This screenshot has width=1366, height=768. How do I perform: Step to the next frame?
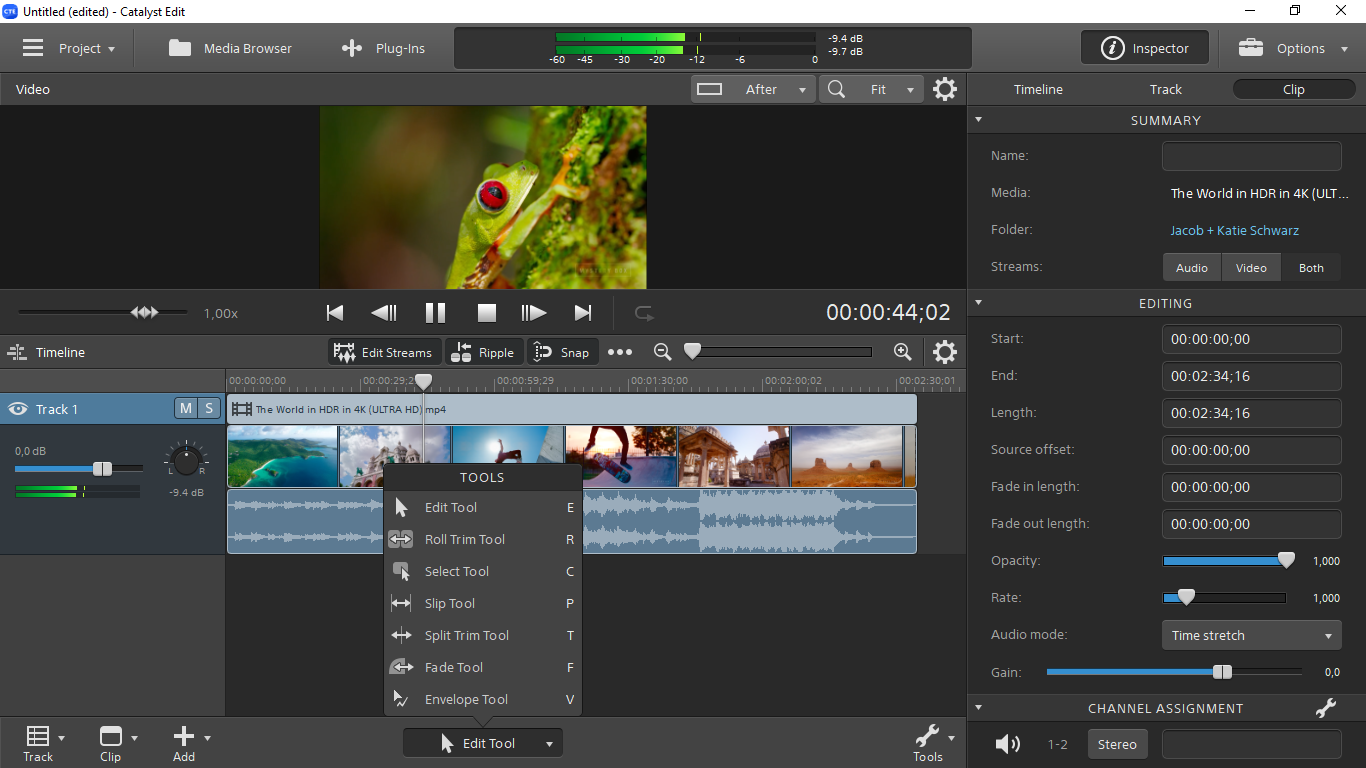[534, 313]
